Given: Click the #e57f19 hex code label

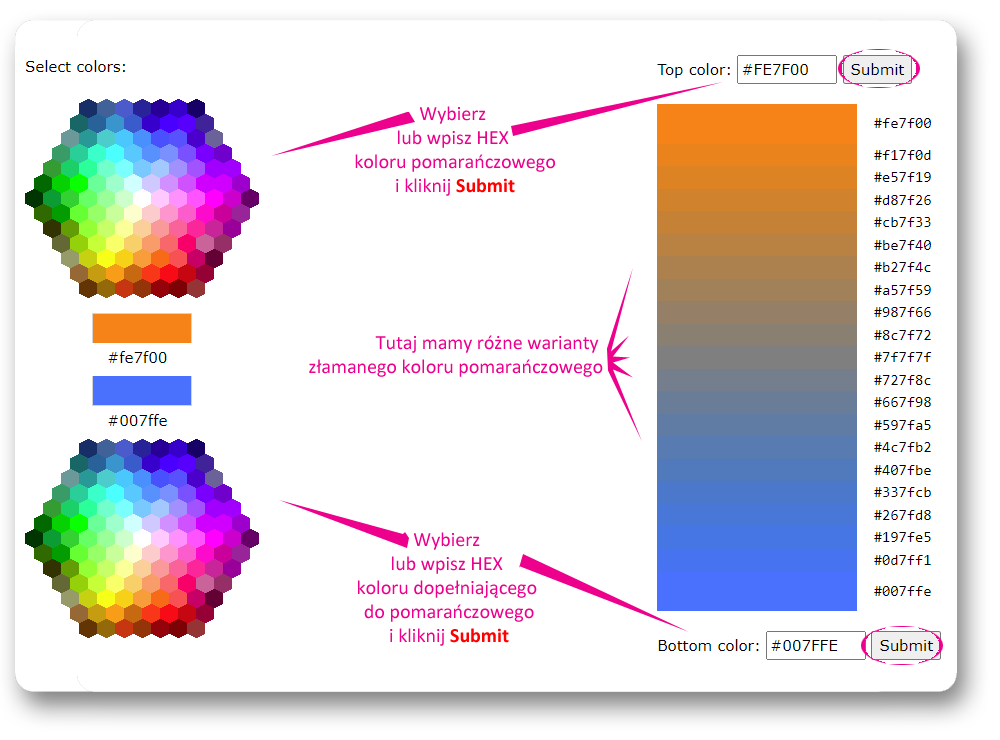Looking at the screenshot, I should click(x=902, y=178).
